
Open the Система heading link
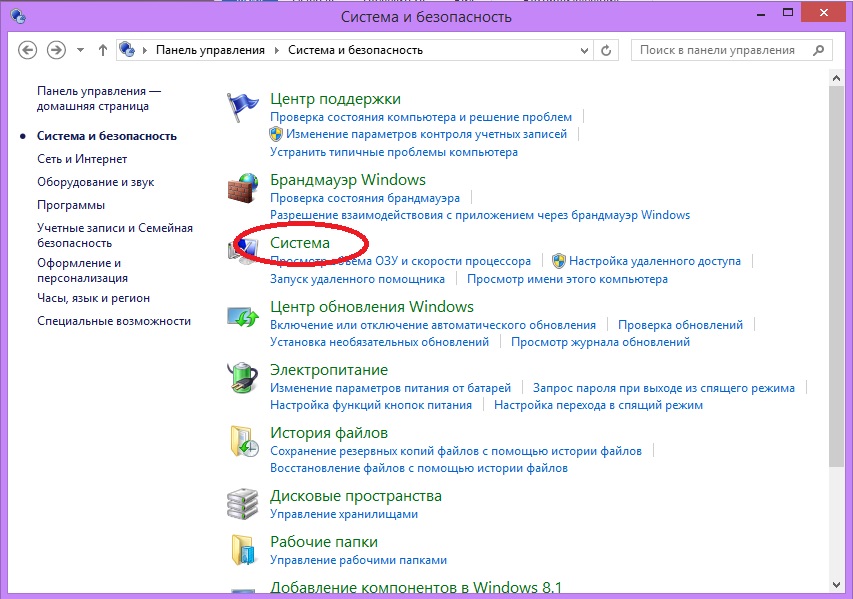pos(300,243)
